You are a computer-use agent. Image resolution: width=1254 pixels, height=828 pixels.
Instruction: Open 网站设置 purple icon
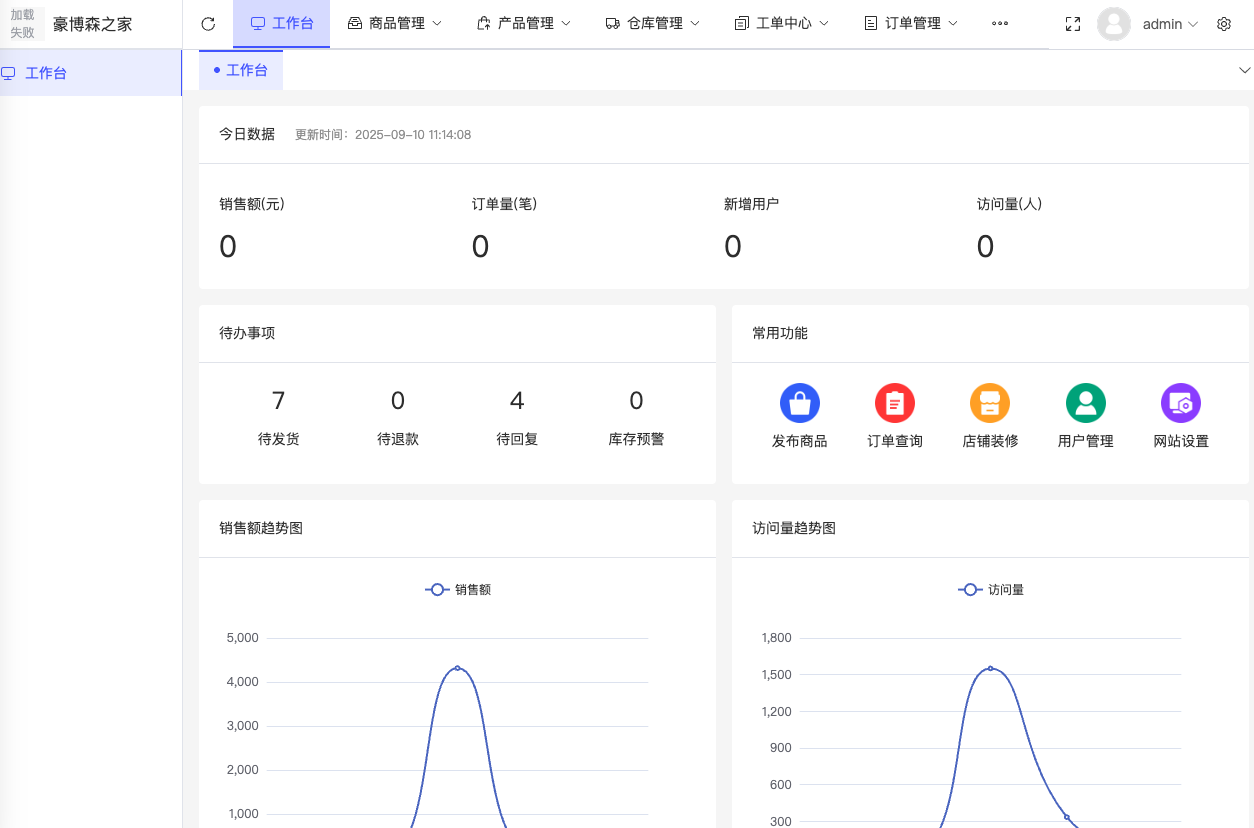[1180, 403]
